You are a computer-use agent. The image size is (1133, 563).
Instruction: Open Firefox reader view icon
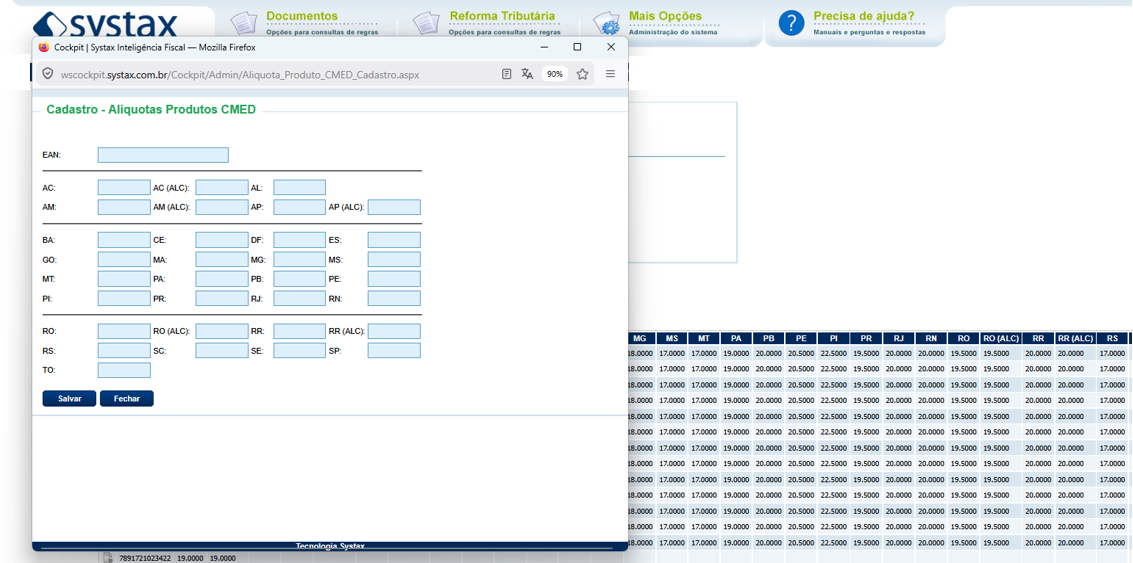click(507, 74)
